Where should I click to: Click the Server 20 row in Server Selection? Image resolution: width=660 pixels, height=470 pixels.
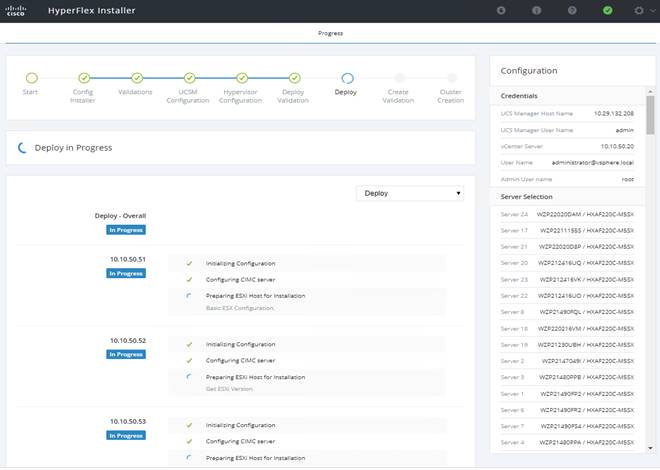[567, 263]
